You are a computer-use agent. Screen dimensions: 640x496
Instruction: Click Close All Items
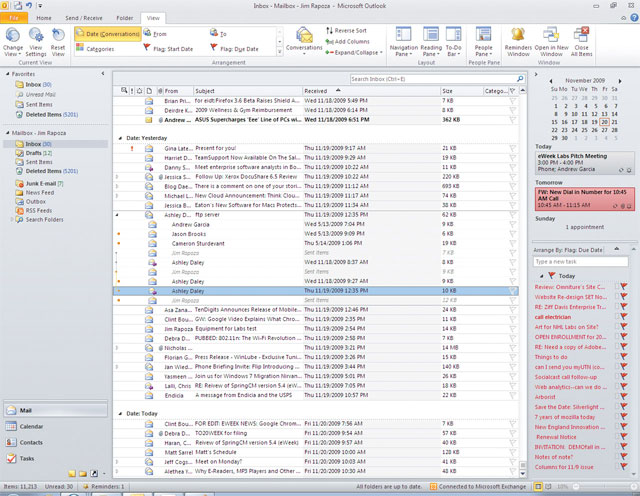(x=581, y=42)
